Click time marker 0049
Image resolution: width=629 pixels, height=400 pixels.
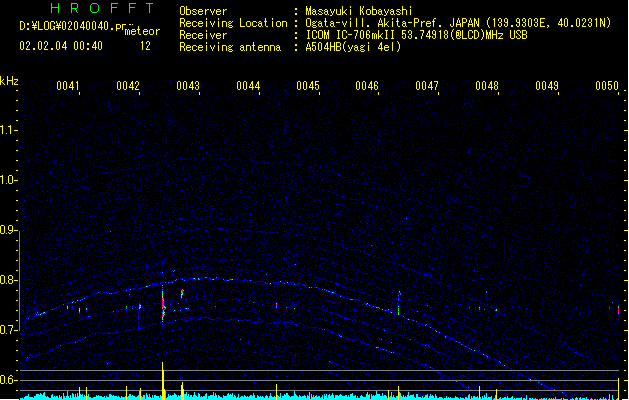pos(547,86)
